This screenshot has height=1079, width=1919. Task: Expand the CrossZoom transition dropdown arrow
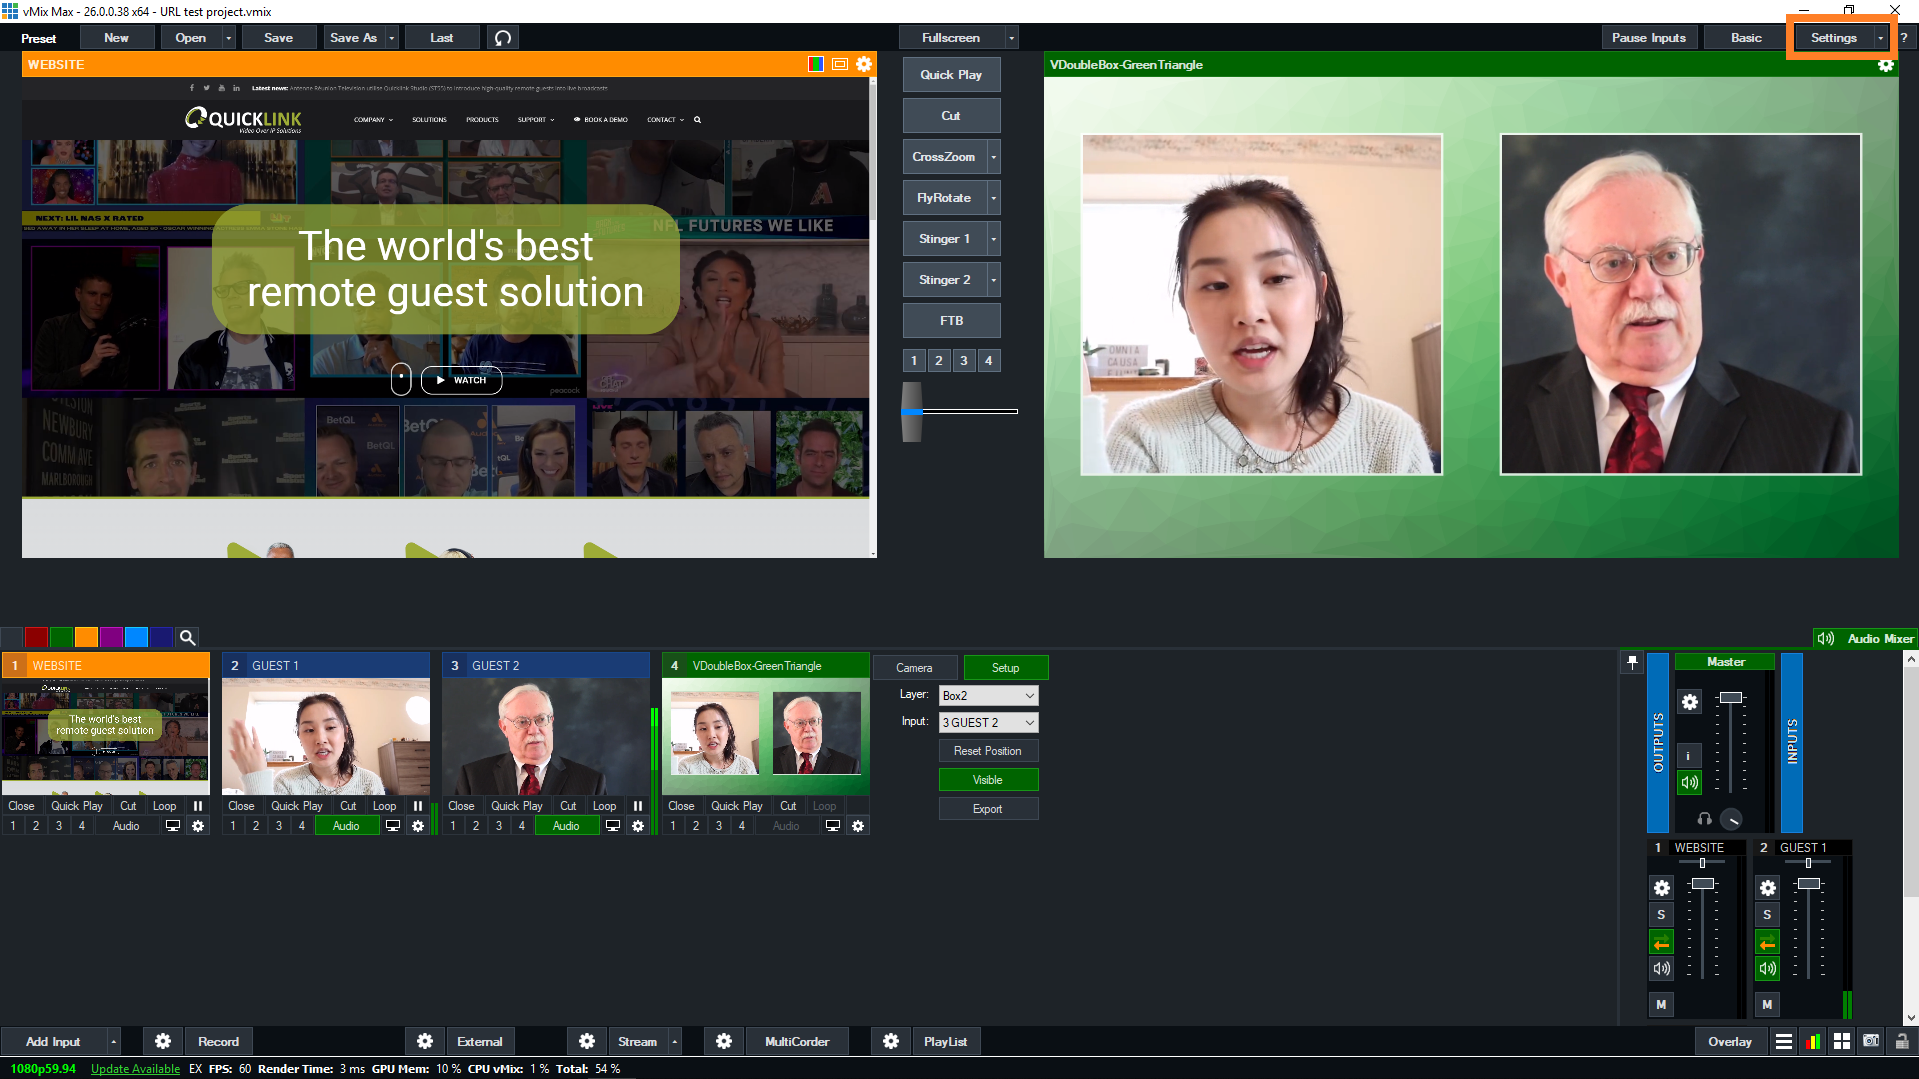click(x=993, y=157)
